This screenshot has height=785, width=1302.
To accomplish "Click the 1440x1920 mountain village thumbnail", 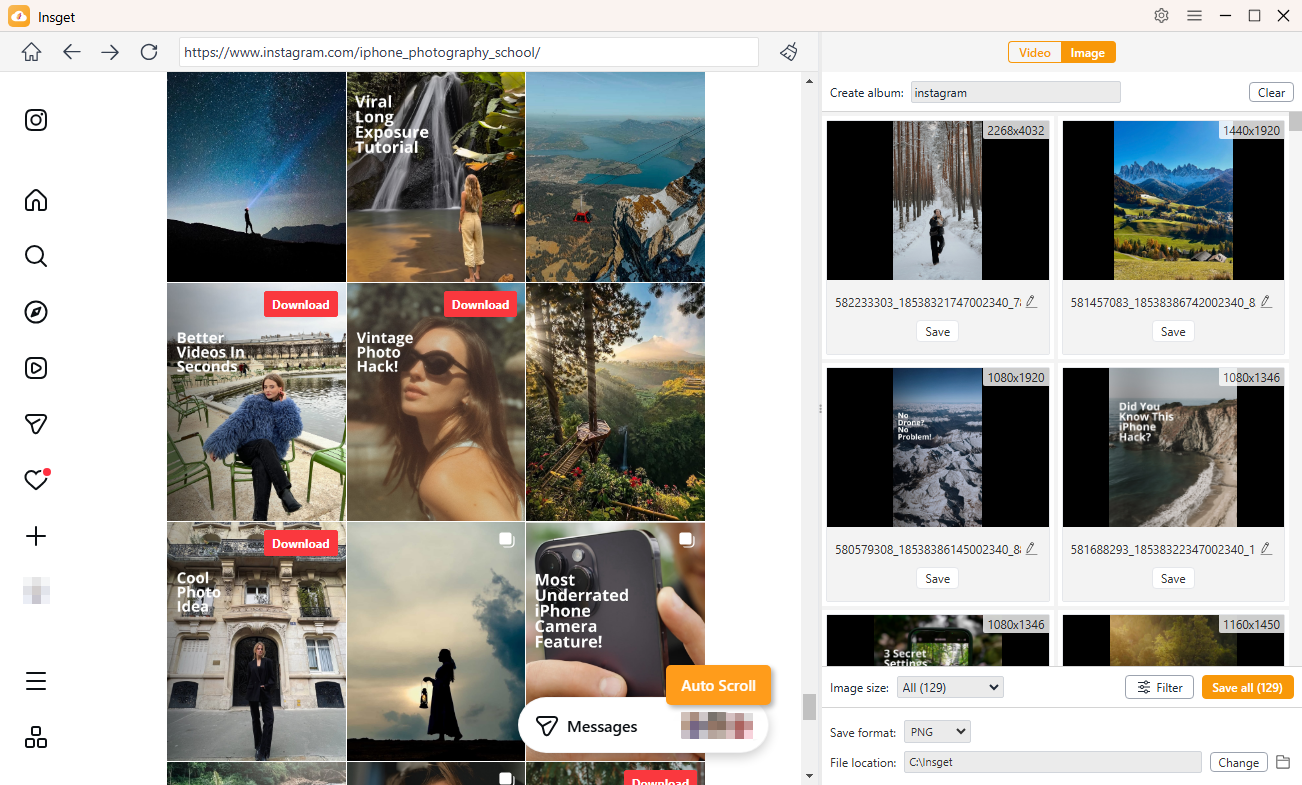I will [1173, 200].
